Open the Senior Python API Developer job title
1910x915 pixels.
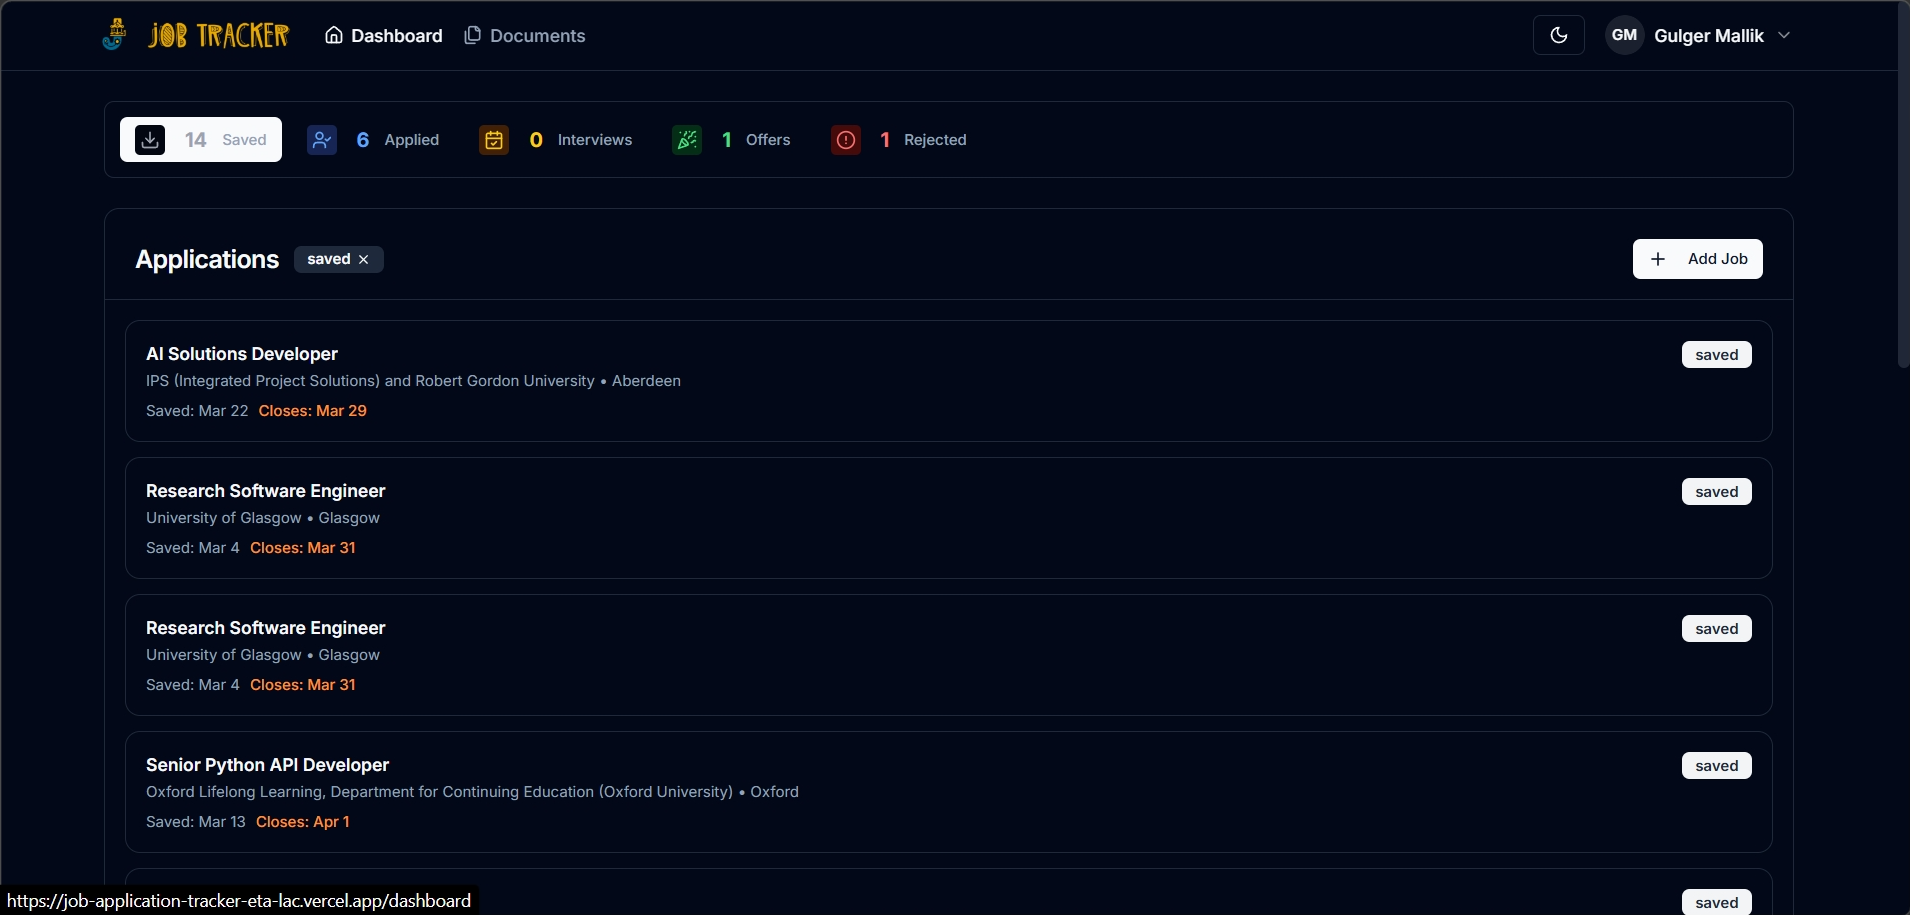point(267,765)
